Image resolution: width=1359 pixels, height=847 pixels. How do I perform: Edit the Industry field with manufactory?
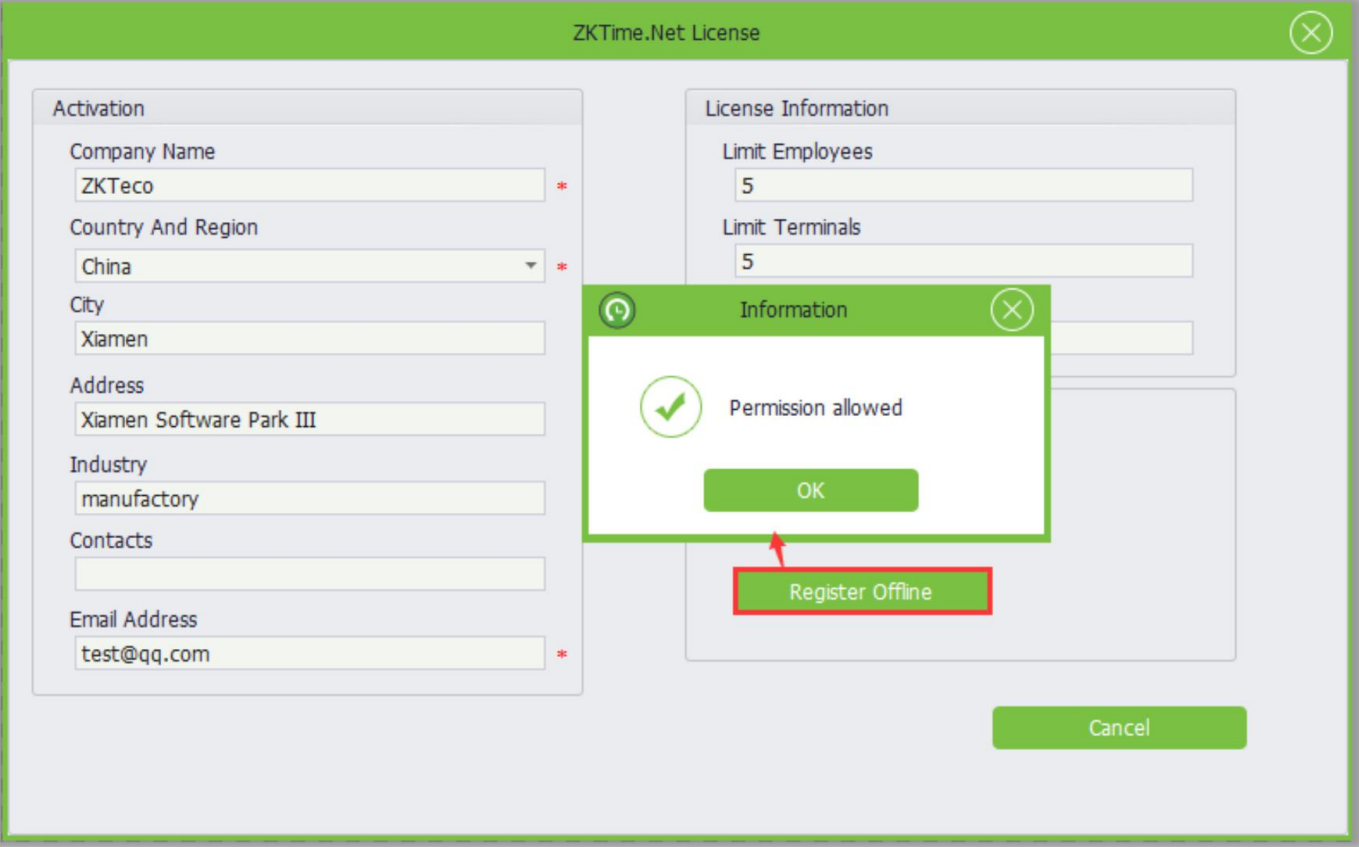pos(310,499)
